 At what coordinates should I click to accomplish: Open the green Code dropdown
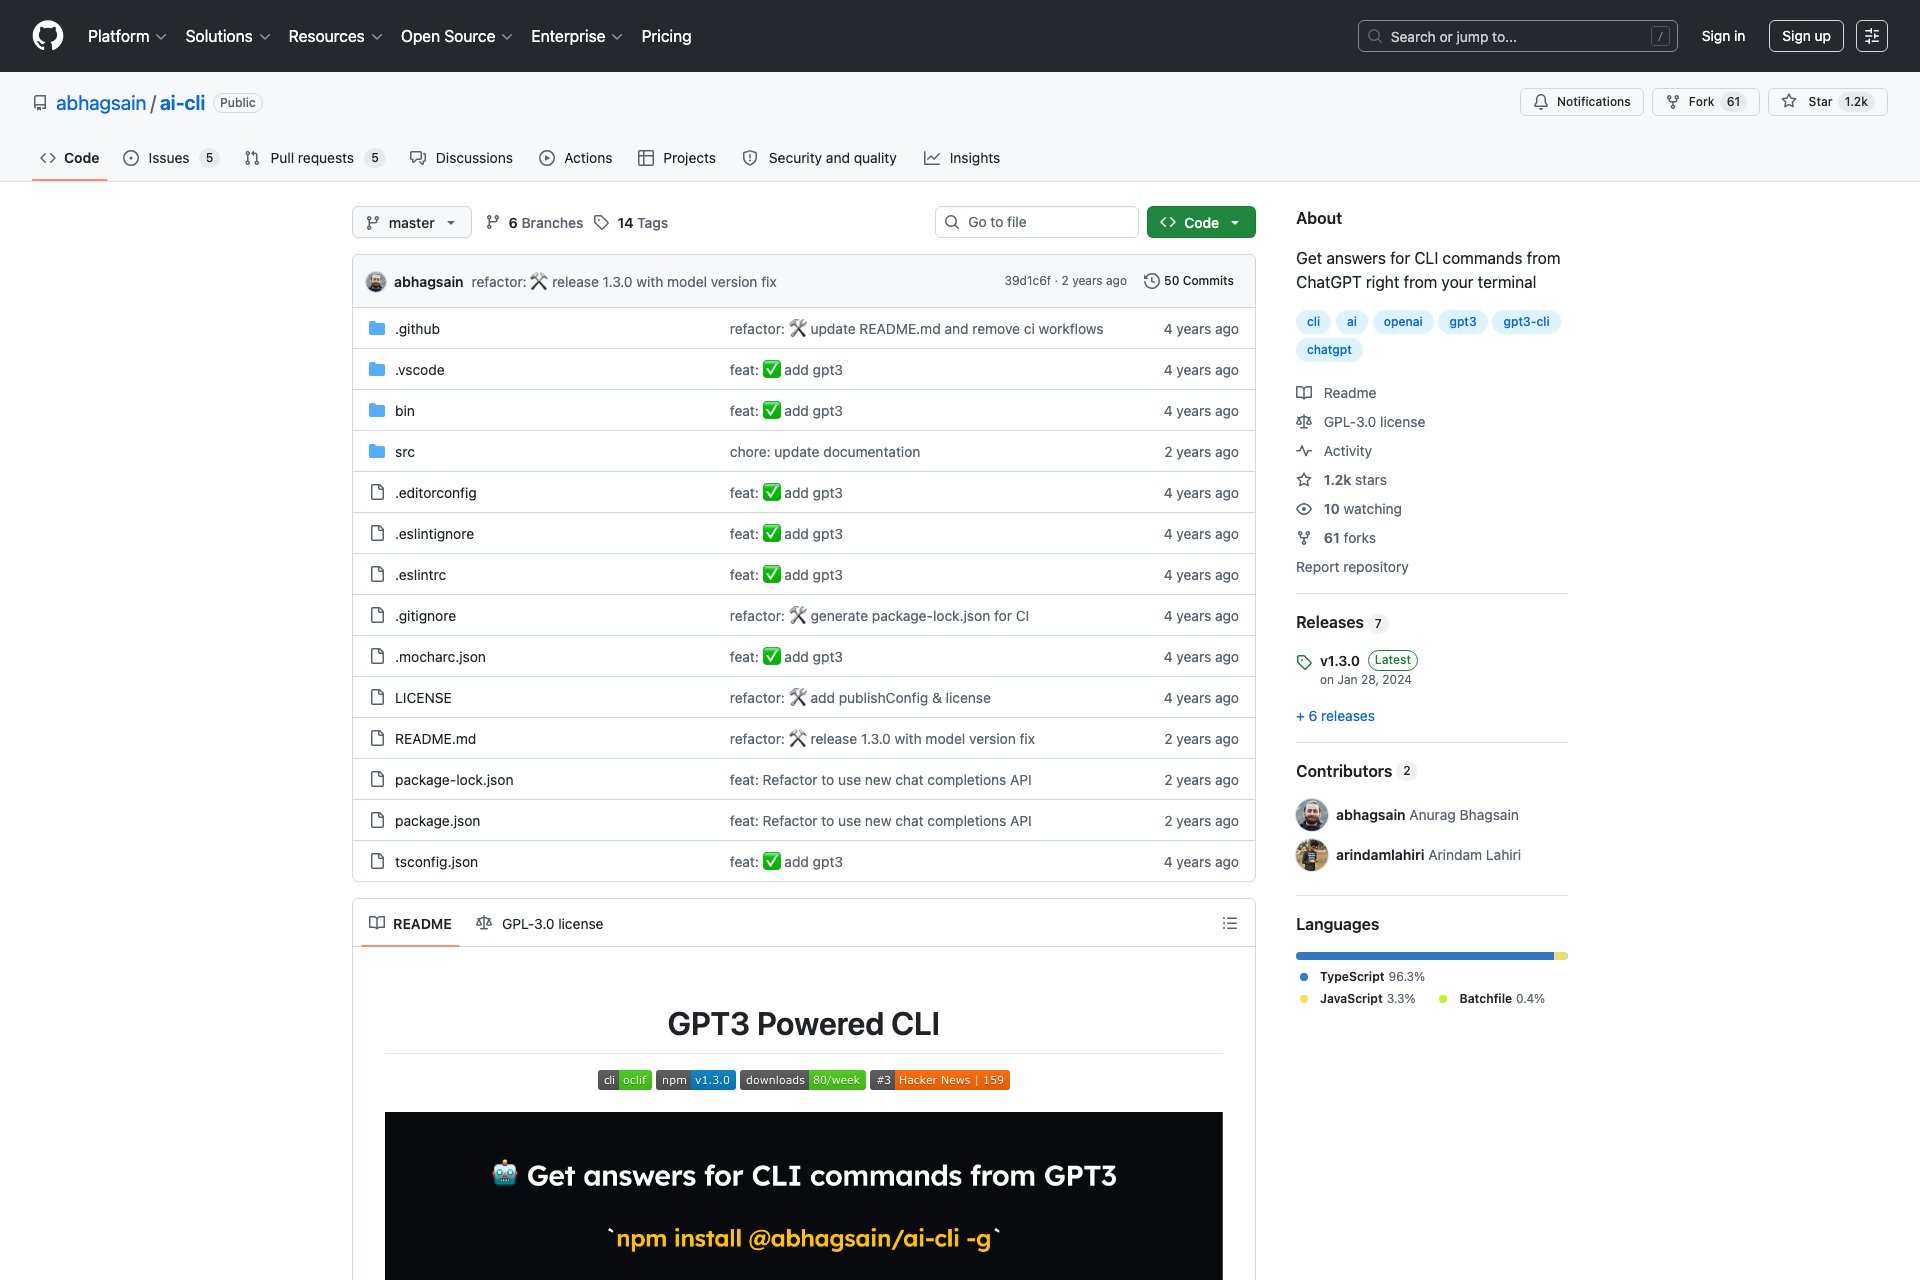[1200, 223]
